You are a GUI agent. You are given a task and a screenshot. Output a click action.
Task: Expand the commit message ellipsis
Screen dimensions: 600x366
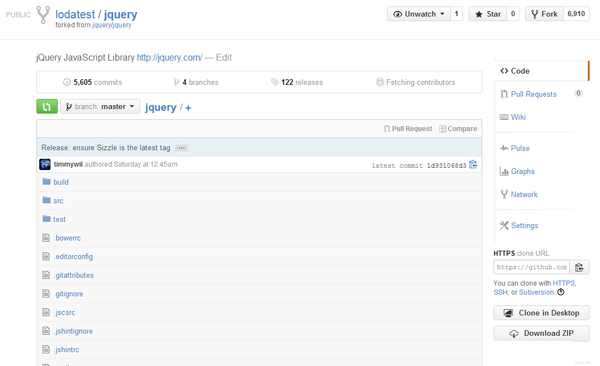pos(181,148)
